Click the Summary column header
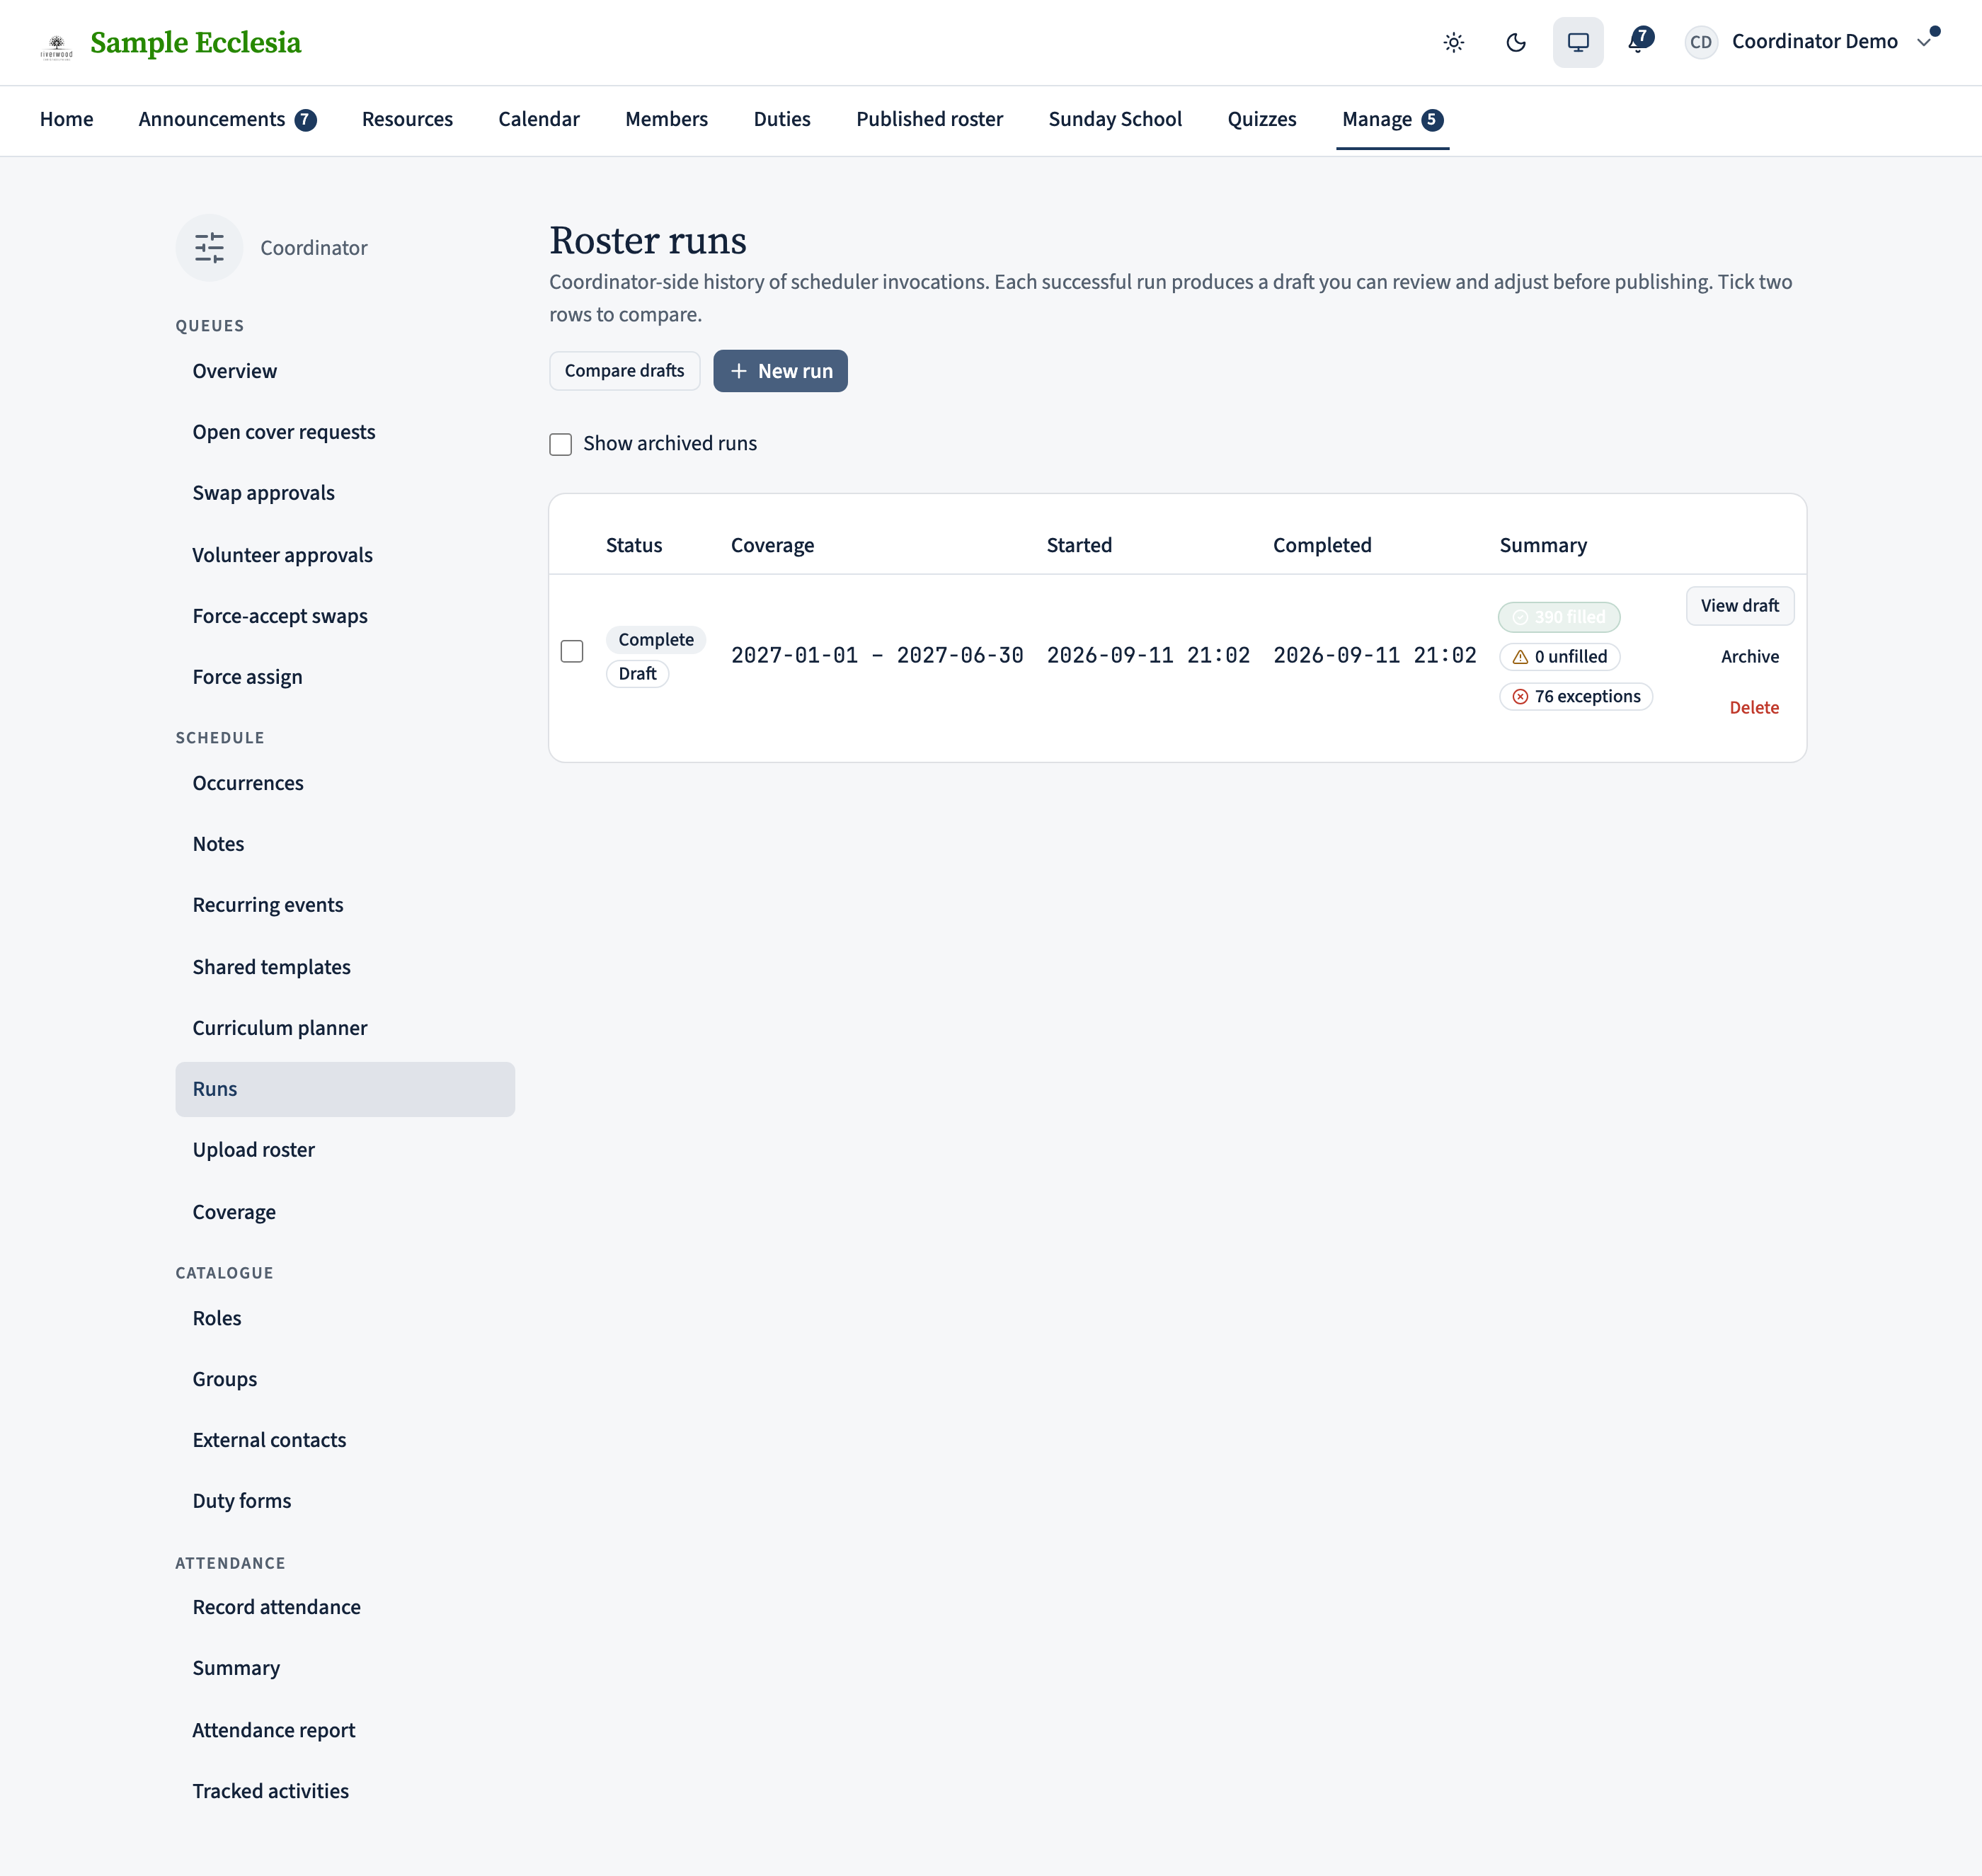Screen dimensions: 1982x1876 coord(1543,545)
